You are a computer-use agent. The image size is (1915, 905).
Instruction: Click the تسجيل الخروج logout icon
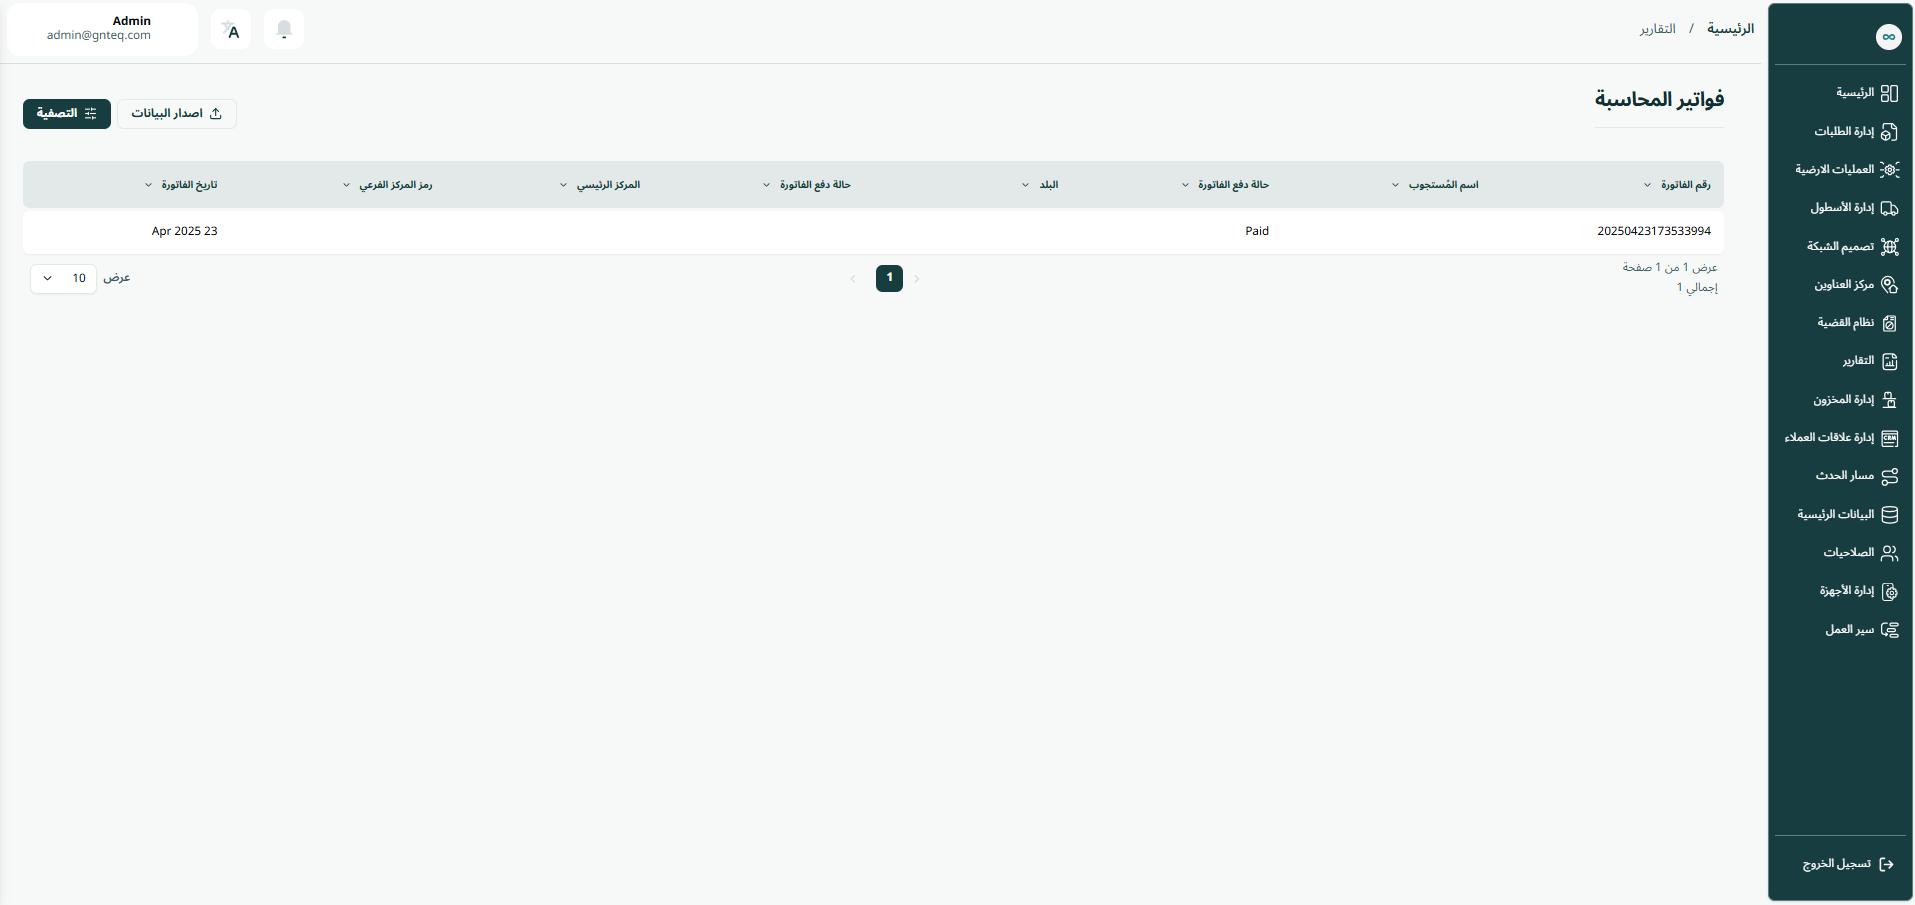coord(1886,864)
